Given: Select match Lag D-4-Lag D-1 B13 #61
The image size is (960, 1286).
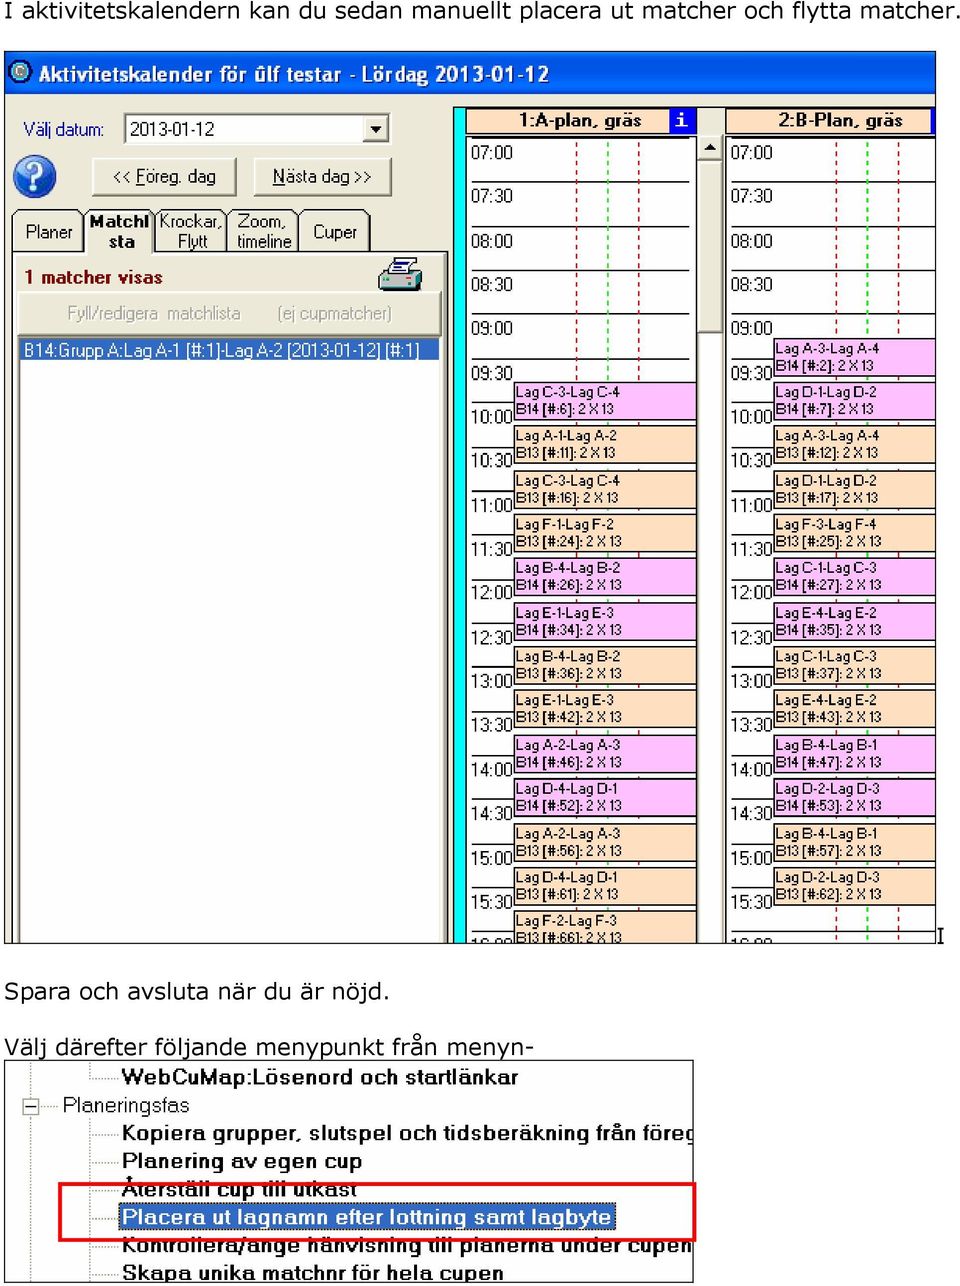Looking at the screenshot, I should point(605,885).
